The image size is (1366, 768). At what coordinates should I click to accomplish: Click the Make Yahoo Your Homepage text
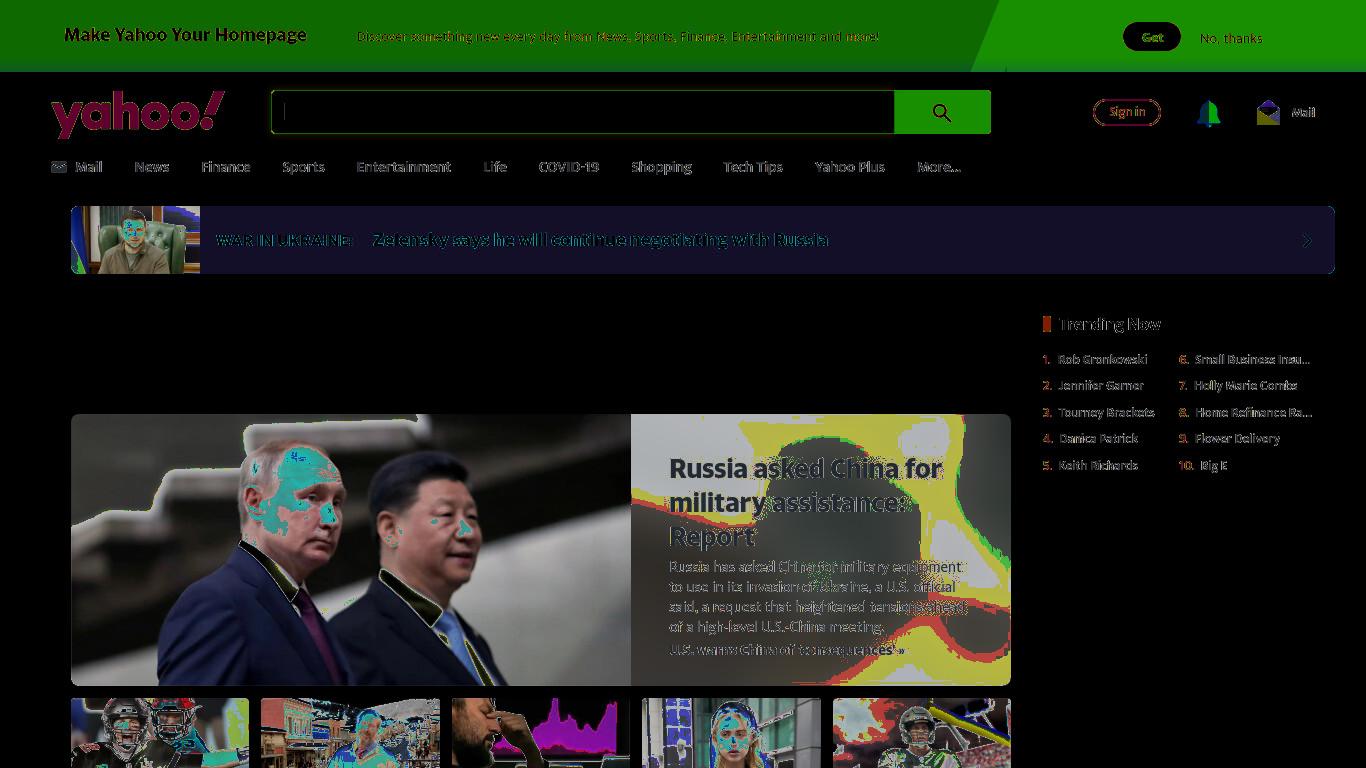[185, 35]
